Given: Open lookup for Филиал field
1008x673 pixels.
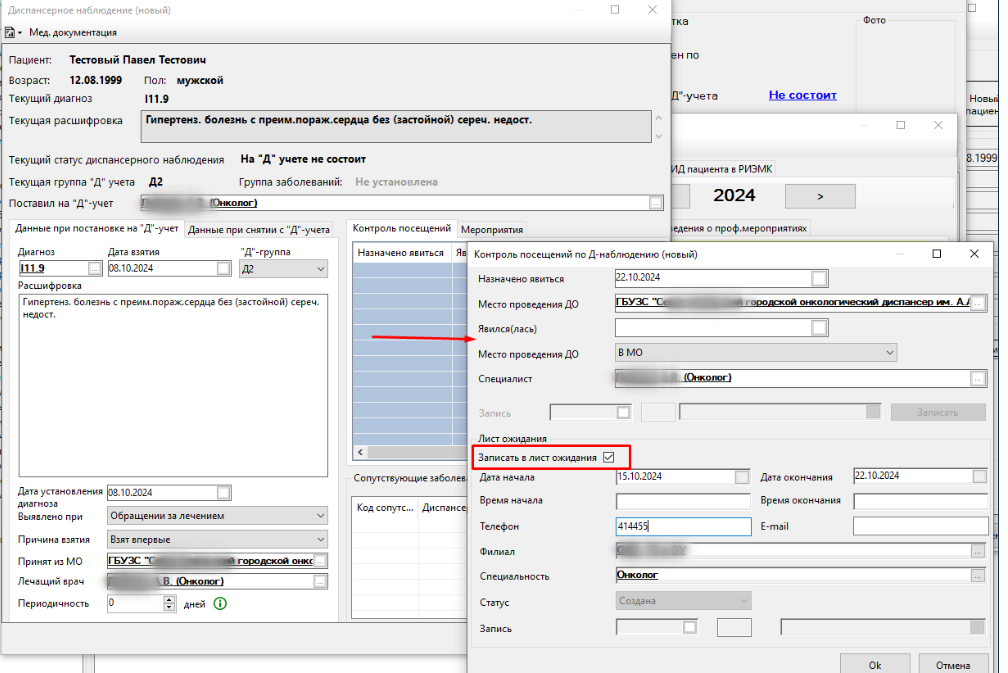Looking at the screenshot, I should pos(978,552).
